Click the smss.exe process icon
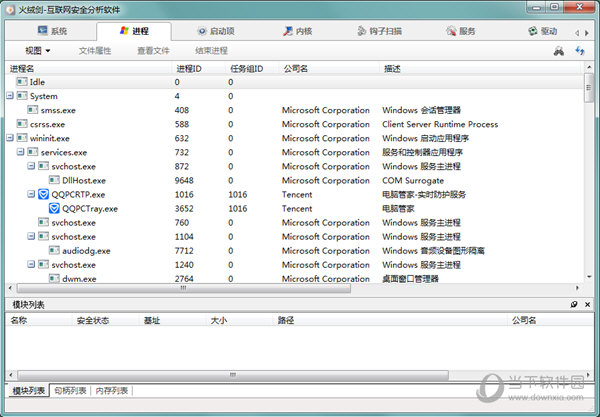Screen dimensions: 600x417 click(x=33, y=110)
